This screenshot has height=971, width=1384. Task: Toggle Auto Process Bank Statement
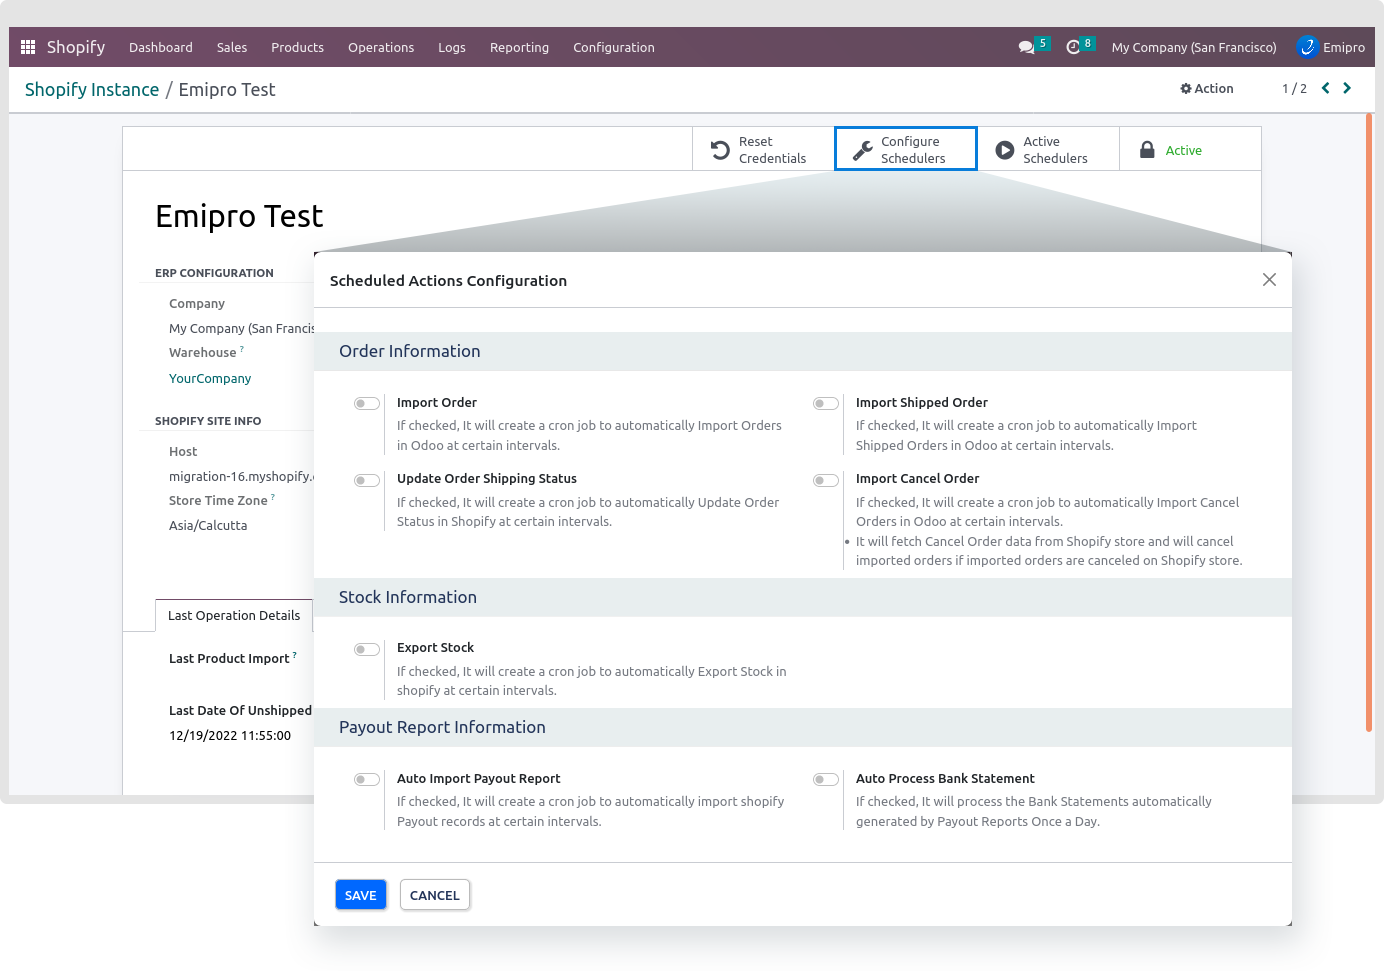click(826, 779)
